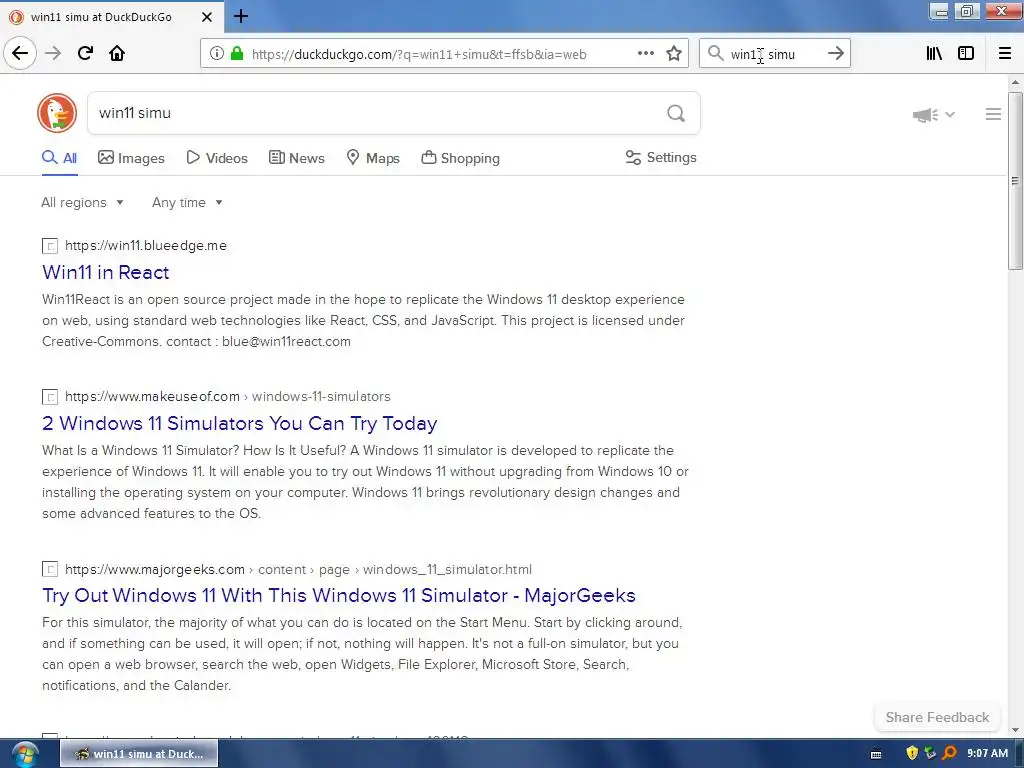Click the orange magnifier tray icon
This screenshot has height=768, width=1024.
950,753
